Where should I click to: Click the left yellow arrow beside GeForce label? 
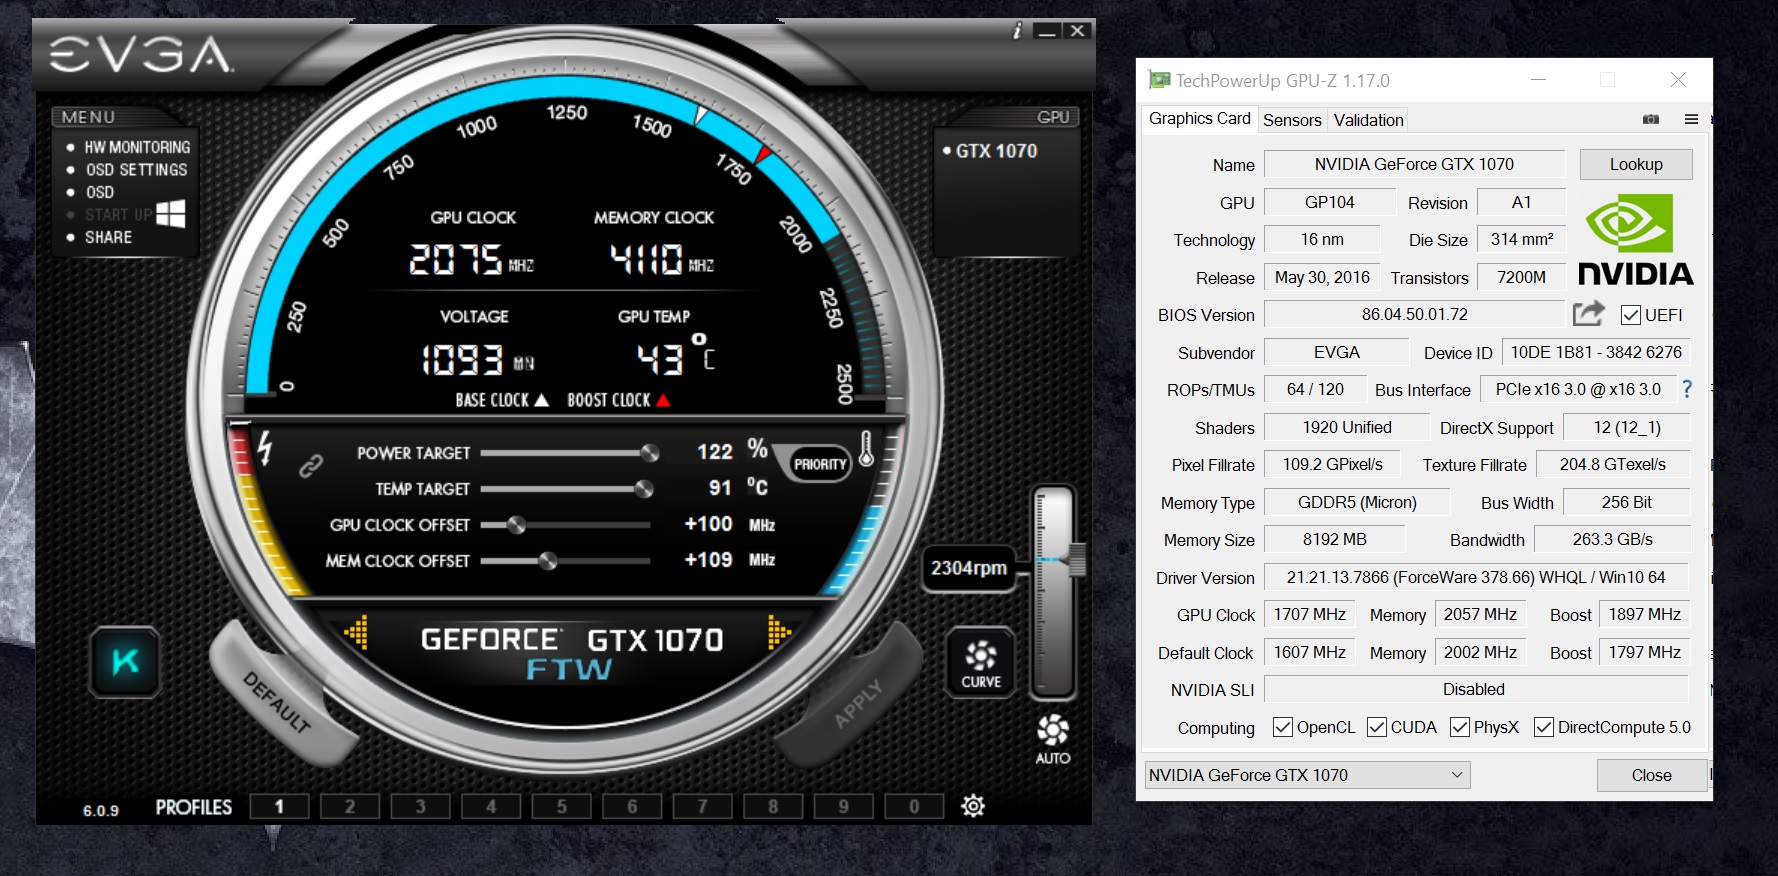356,632
